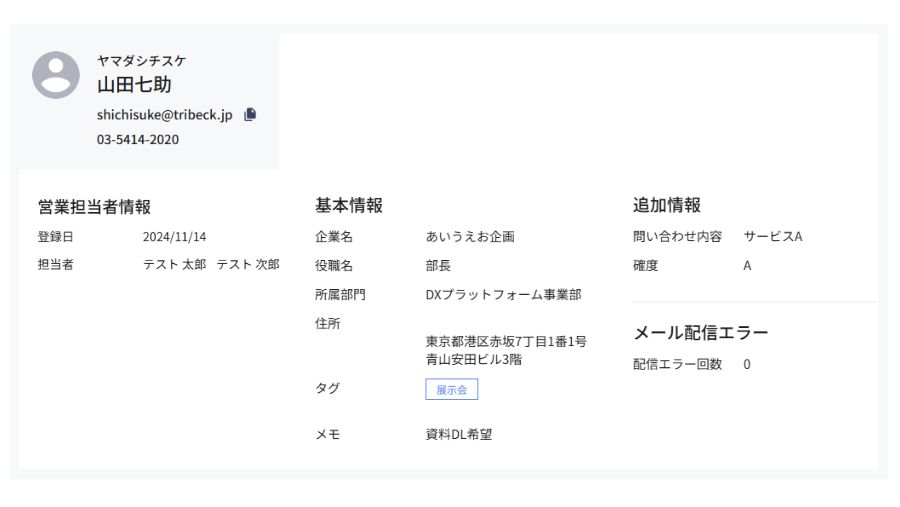Click the email shichisuke@tribeck.jp
Screen dimensions: 900x507
[x=164, y=115]
